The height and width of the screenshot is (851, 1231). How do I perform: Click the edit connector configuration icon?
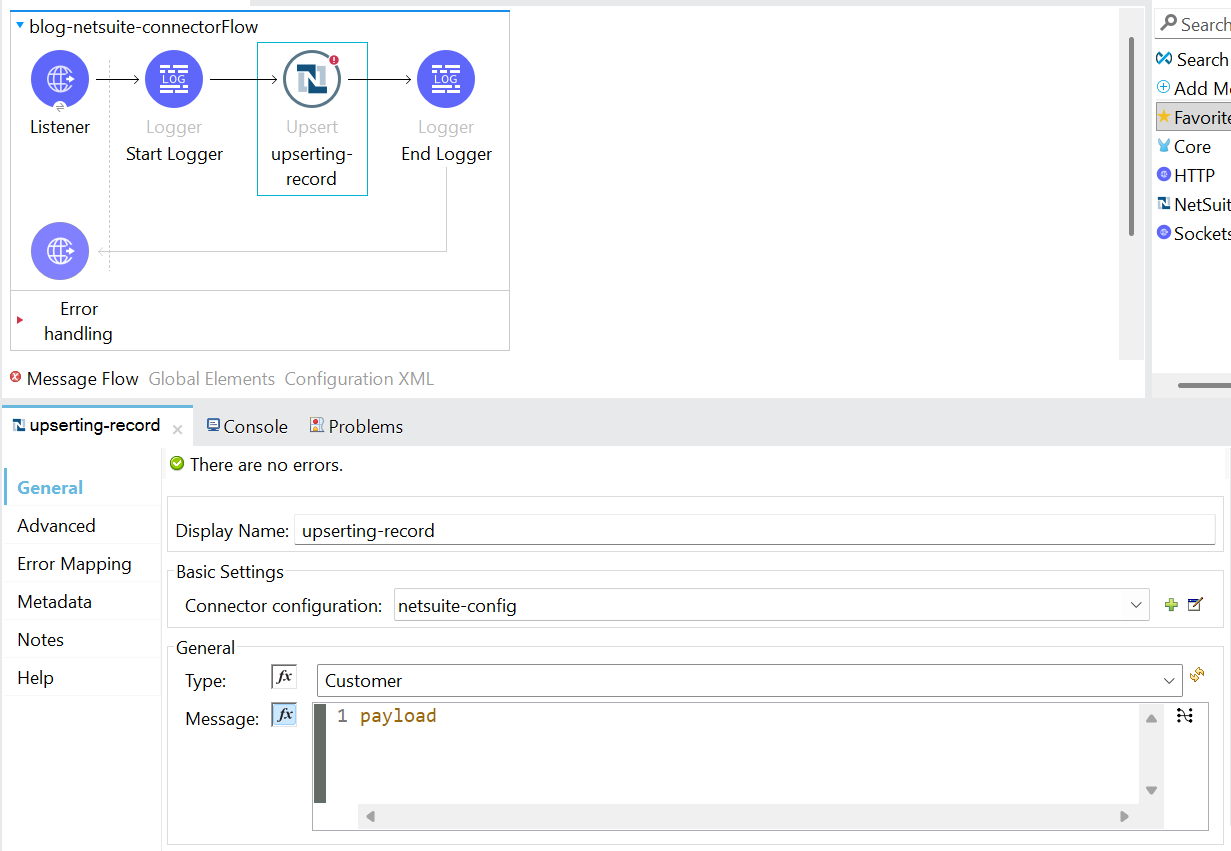[1195, 605]
